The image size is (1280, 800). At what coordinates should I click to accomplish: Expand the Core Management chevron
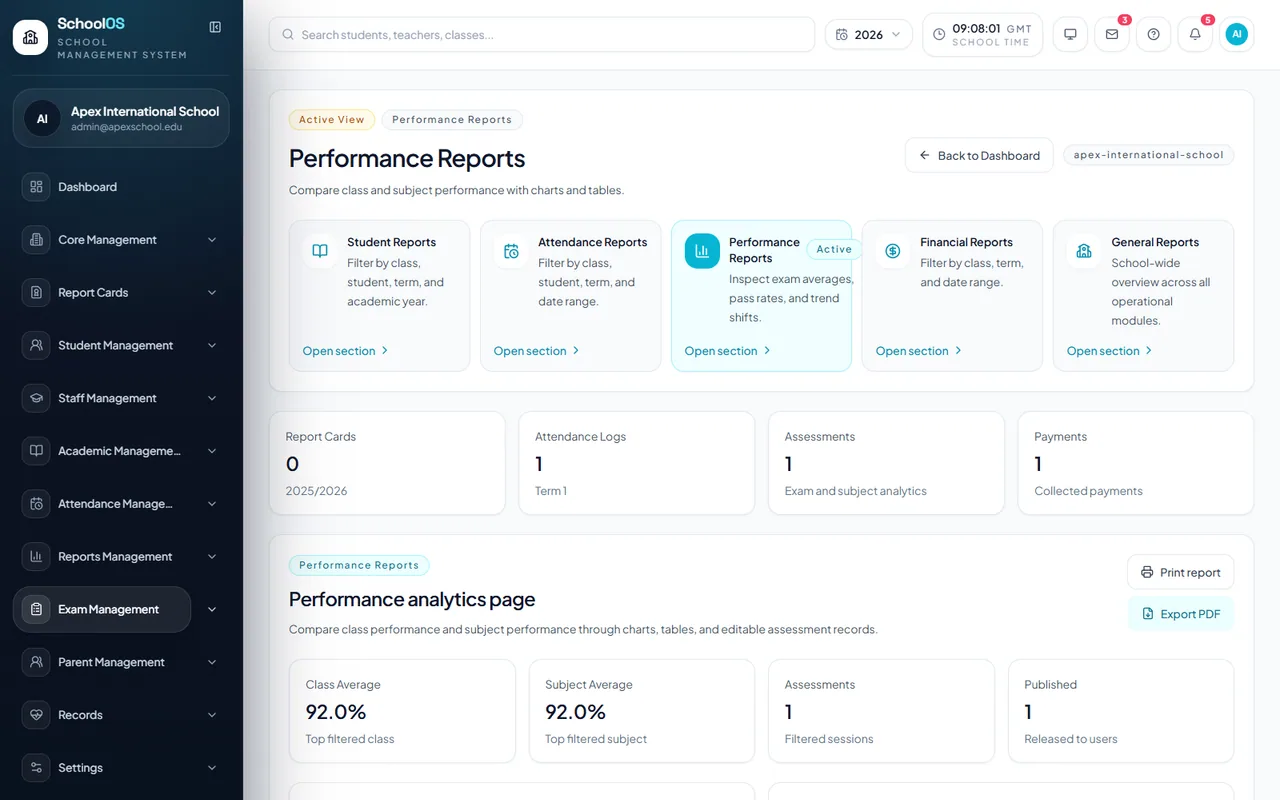coord(212,240)
